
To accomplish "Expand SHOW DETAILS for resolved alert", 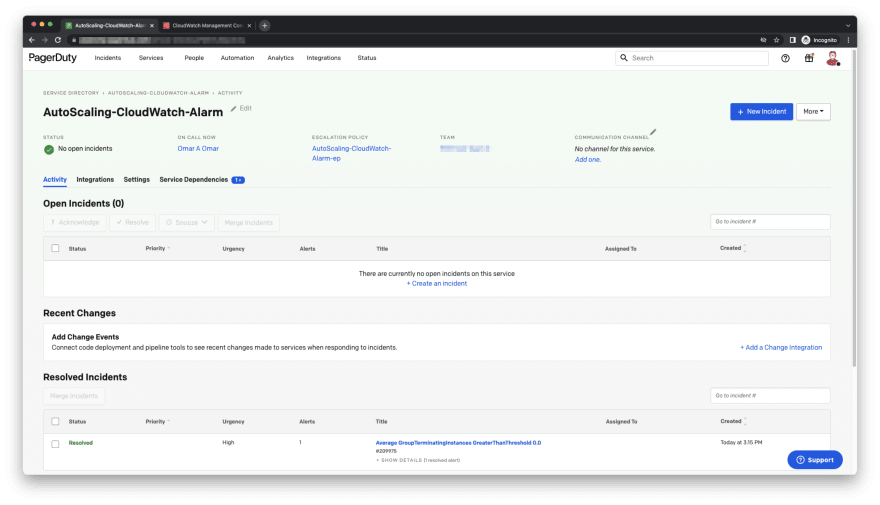I will coord(418,460).
